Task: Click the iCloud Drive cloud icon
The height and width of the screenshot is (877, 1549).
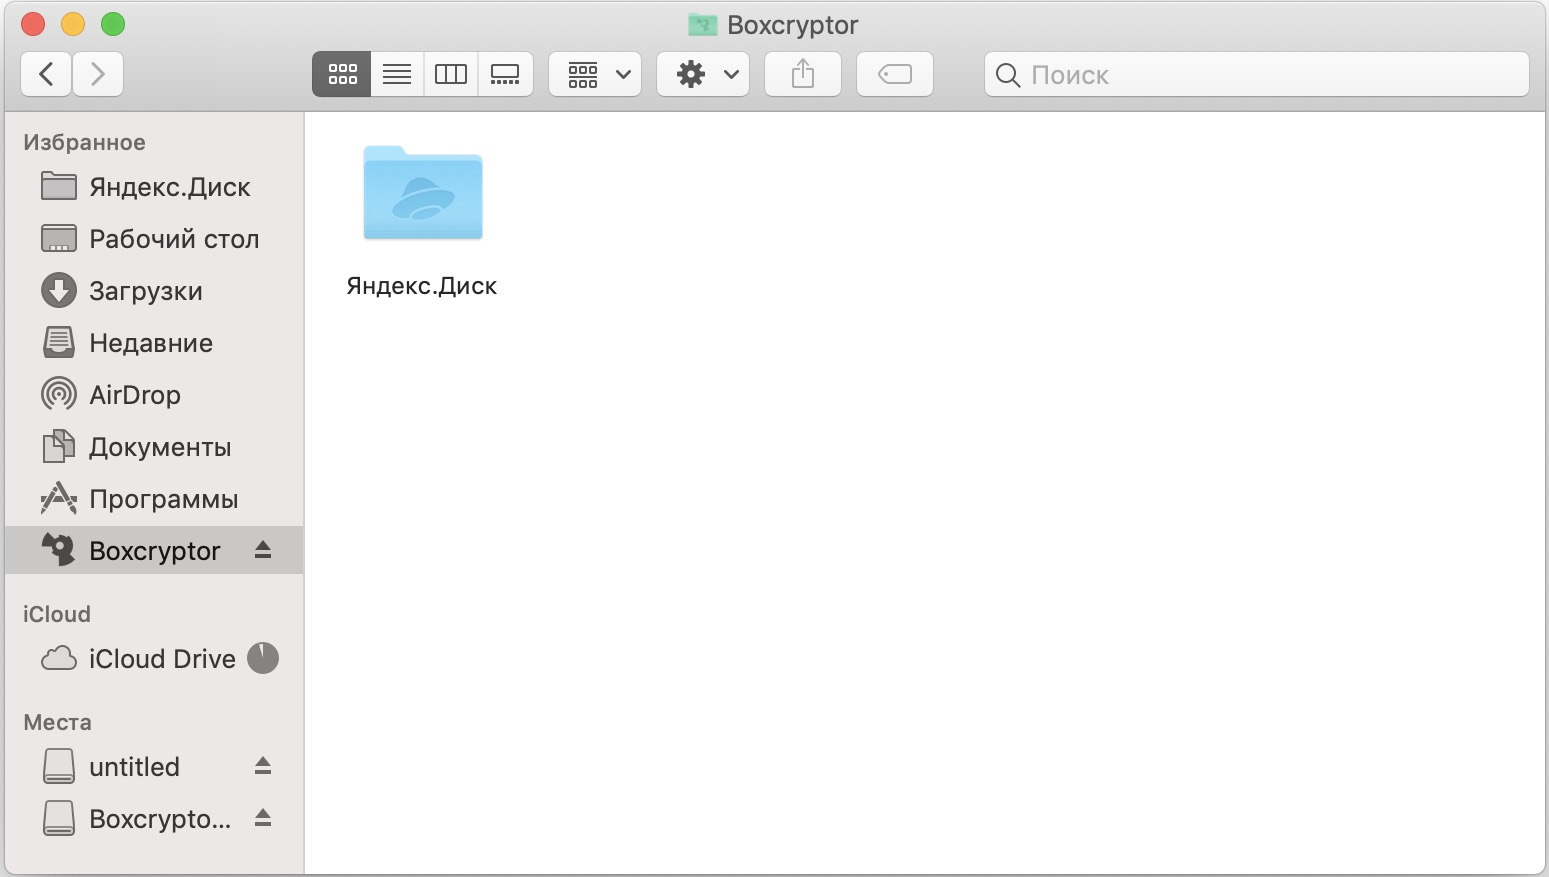Action: tap(59, 658)
